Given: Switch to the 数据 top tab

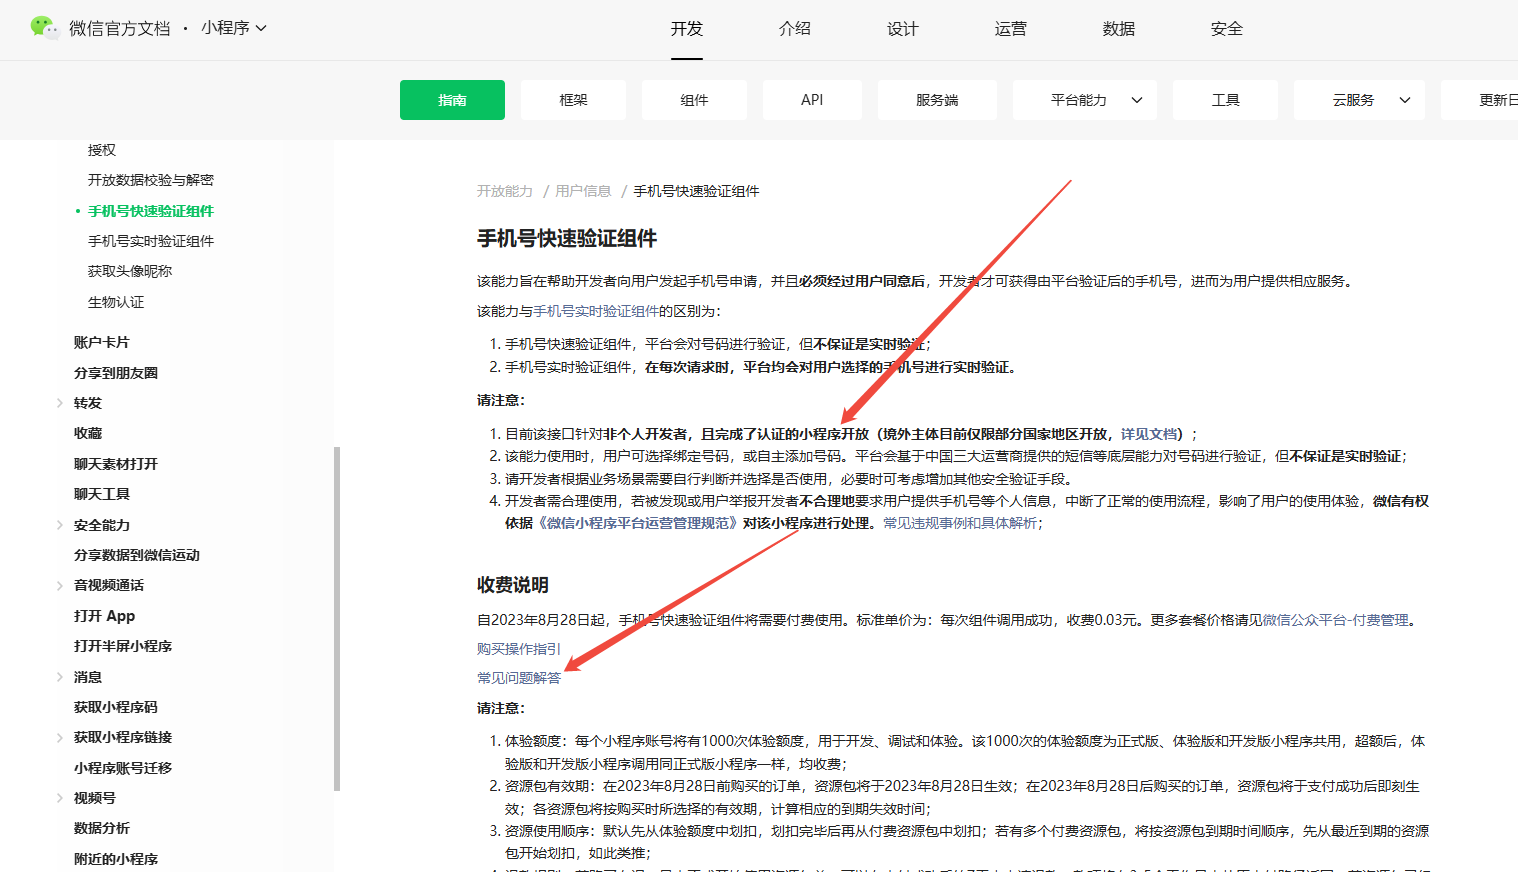Looking at the screenshot, I should click(x=1119, y=29).
